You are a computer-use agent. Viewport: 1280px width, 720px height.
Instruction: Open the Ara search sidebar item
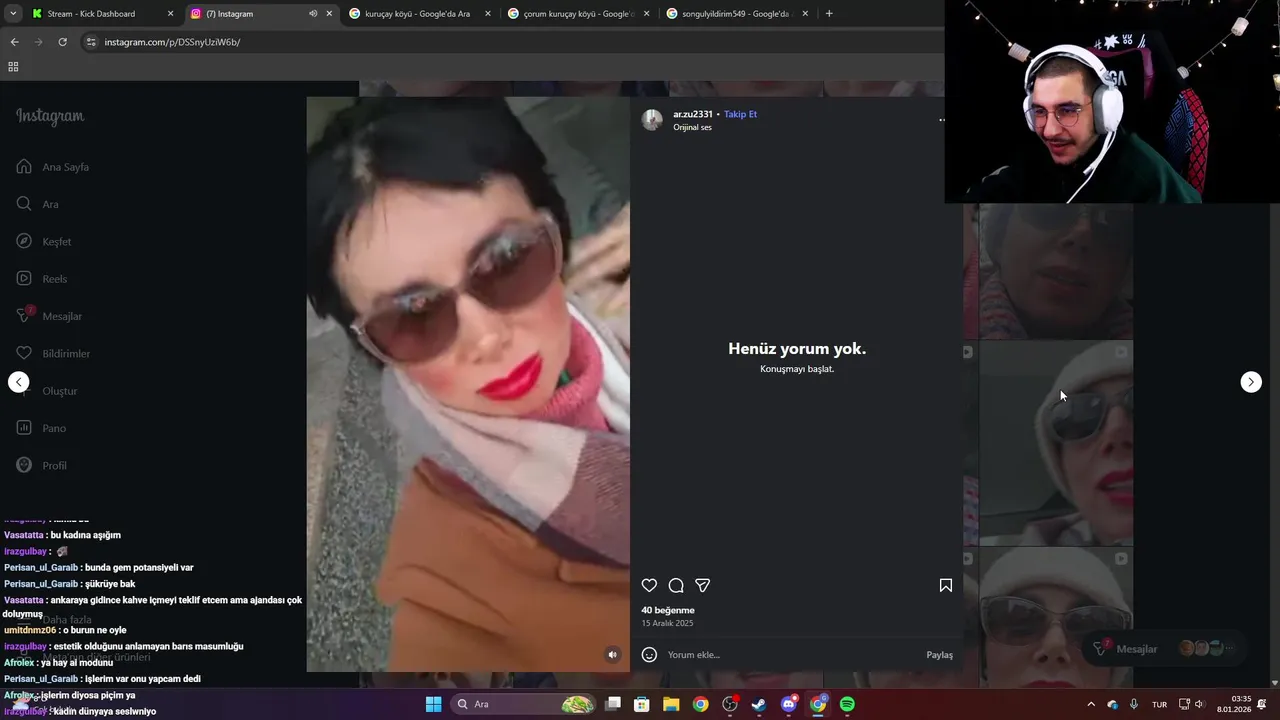pyautogui.click(x=37, y=204)
